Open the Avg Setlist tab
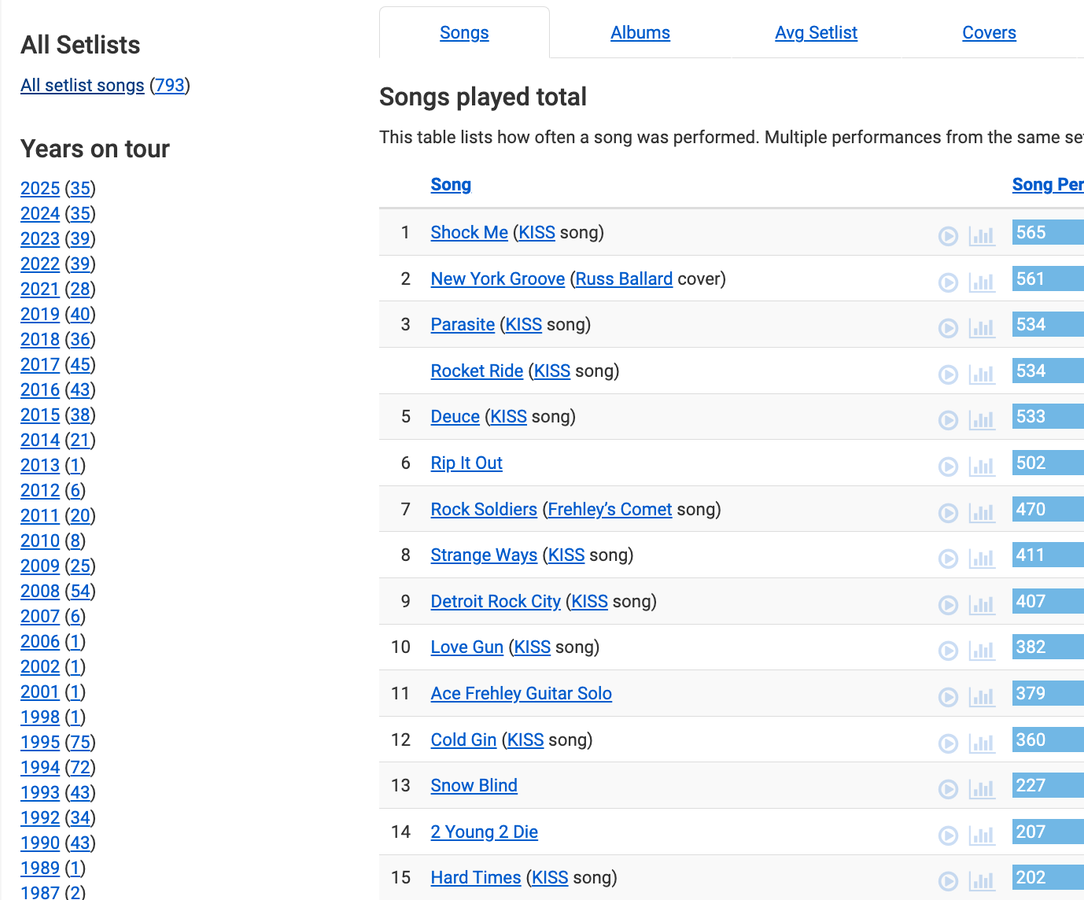The width and height of the screenshot is (1084, 900). click(x=816, y=33)
